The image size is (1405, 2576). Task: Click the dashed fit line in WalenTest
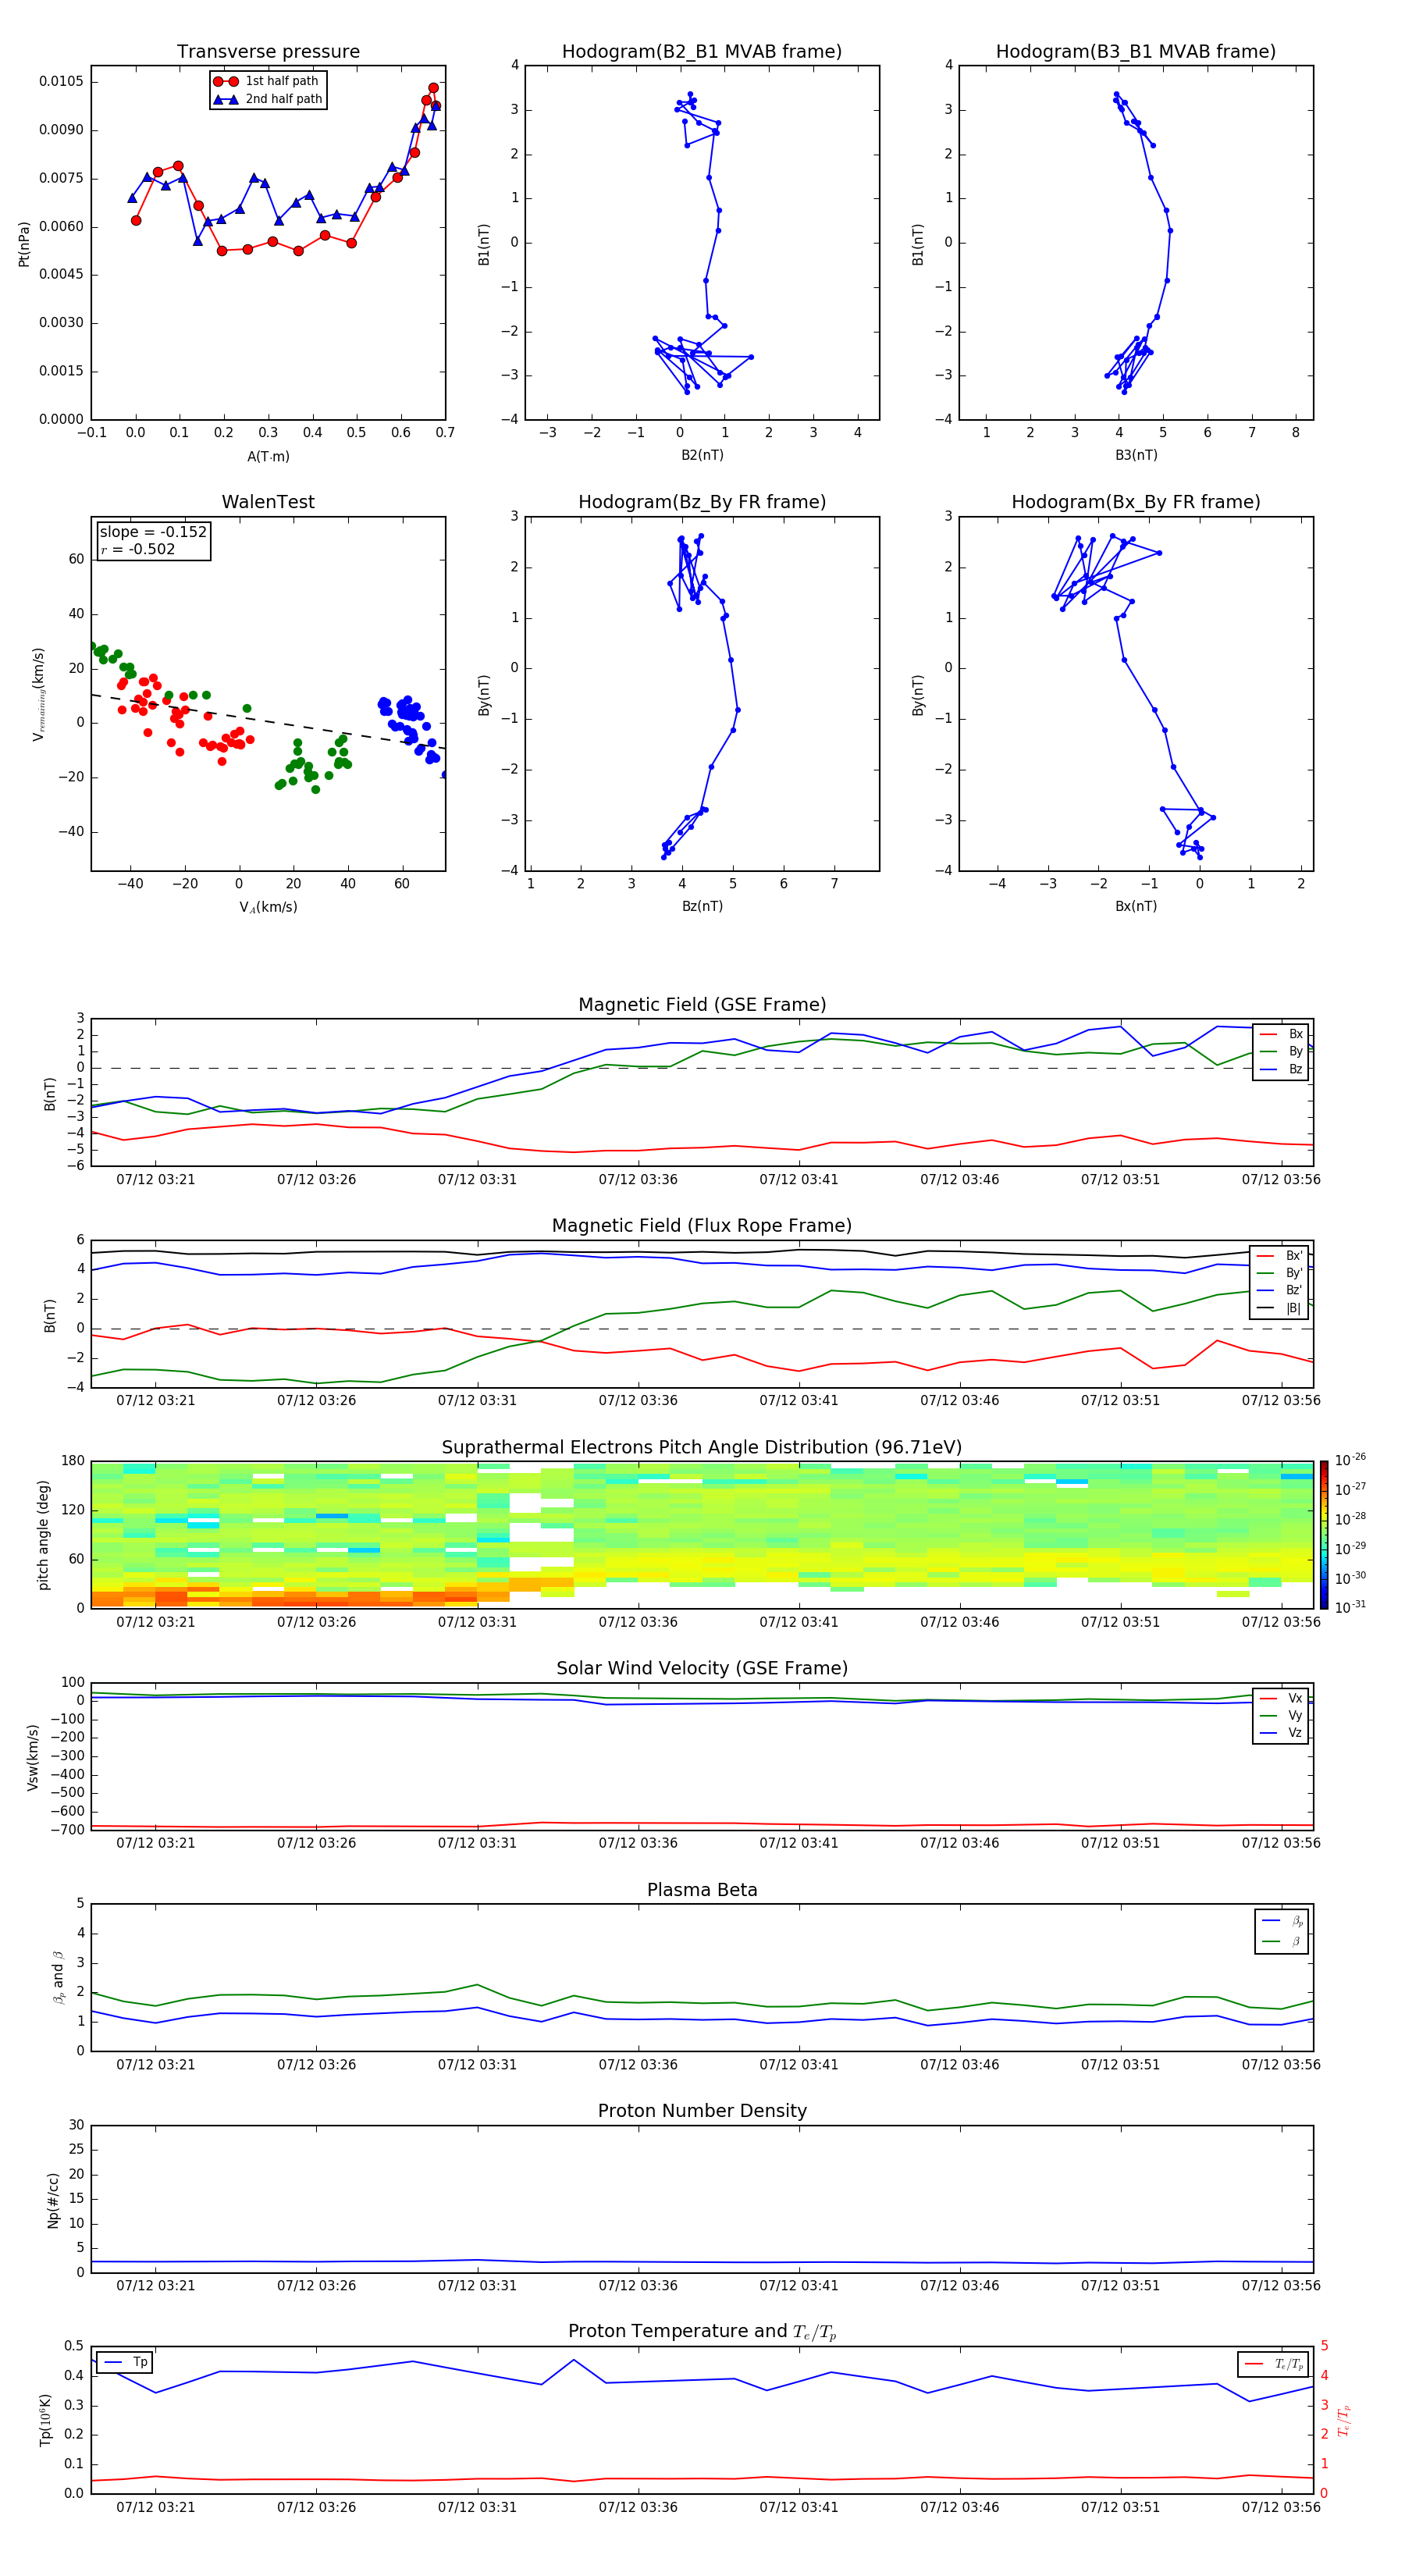click(x=268, y=721)
